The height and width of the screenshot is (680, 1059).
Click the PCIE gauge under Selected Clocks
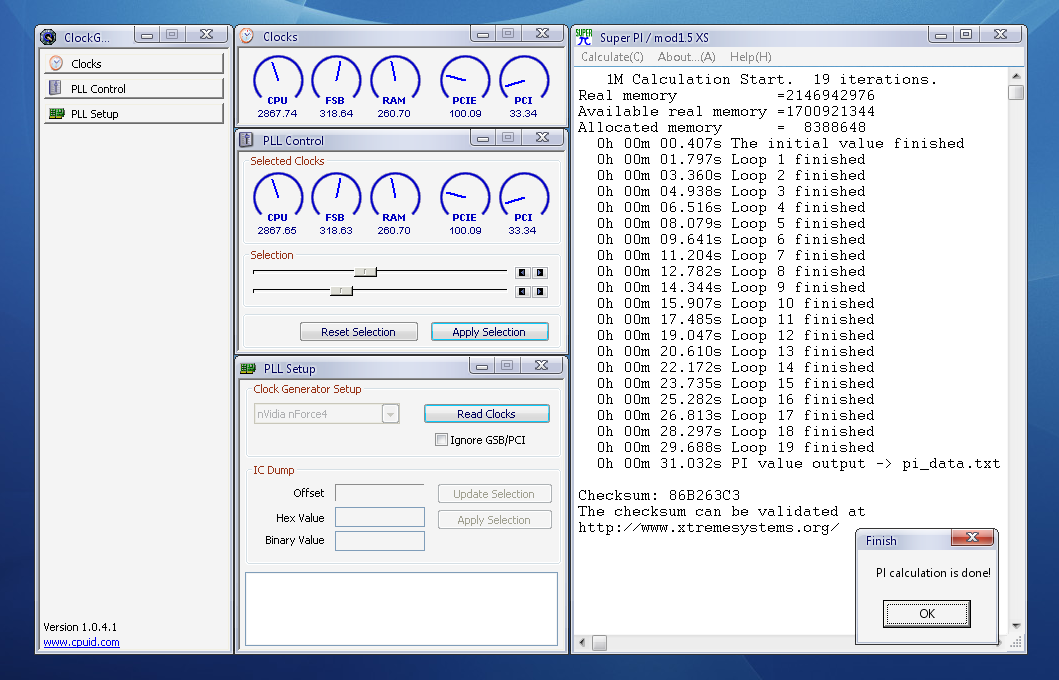click(x=465, y=204)
